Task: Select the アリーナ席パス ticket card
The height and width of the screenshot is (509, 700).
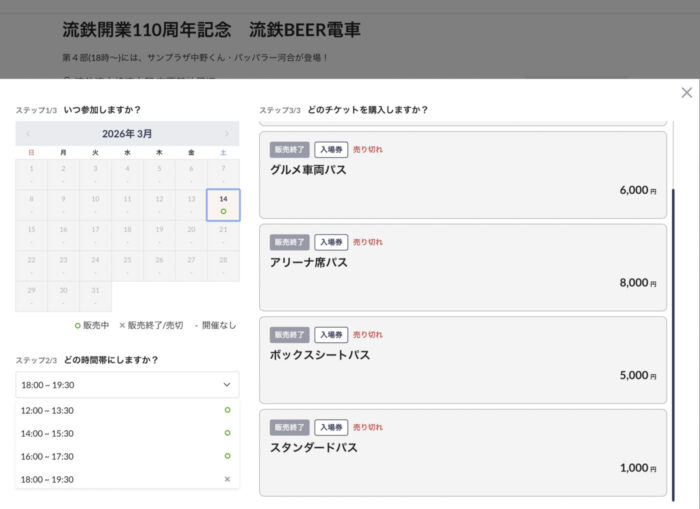Action: tap(462, 267)
